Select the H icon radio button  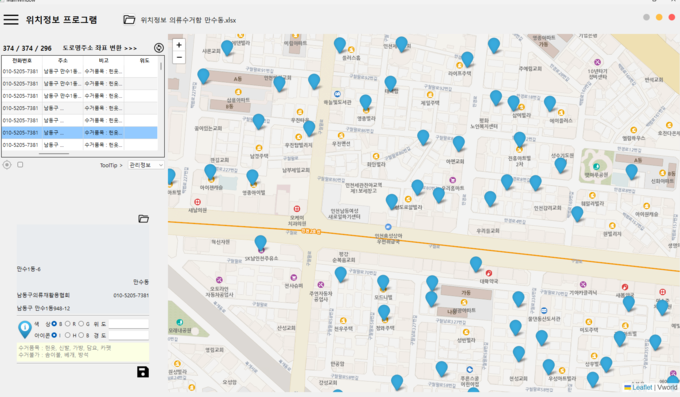[x=68, y=335]
